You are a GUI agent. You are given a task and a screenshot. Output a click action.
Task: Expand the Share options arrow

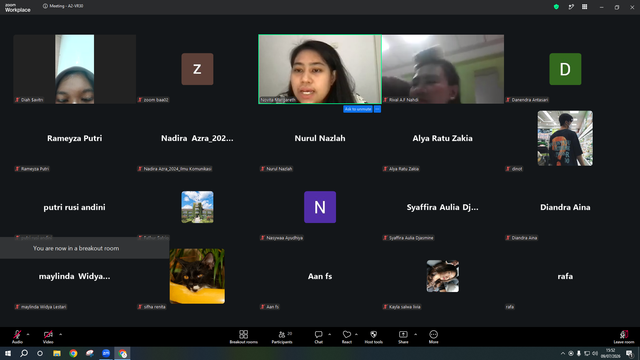click(x=416, y=334)
